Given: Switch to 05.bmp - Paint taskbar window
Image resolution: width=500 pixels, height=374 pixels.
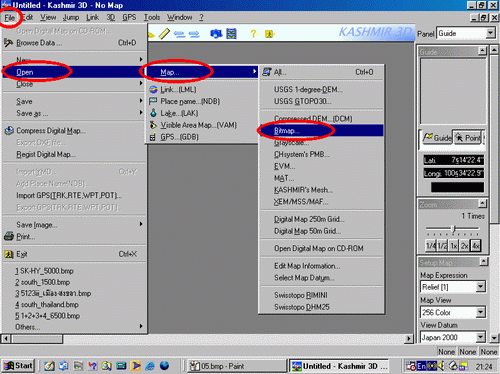Looking at the screenshot, I should click(236, 366).
